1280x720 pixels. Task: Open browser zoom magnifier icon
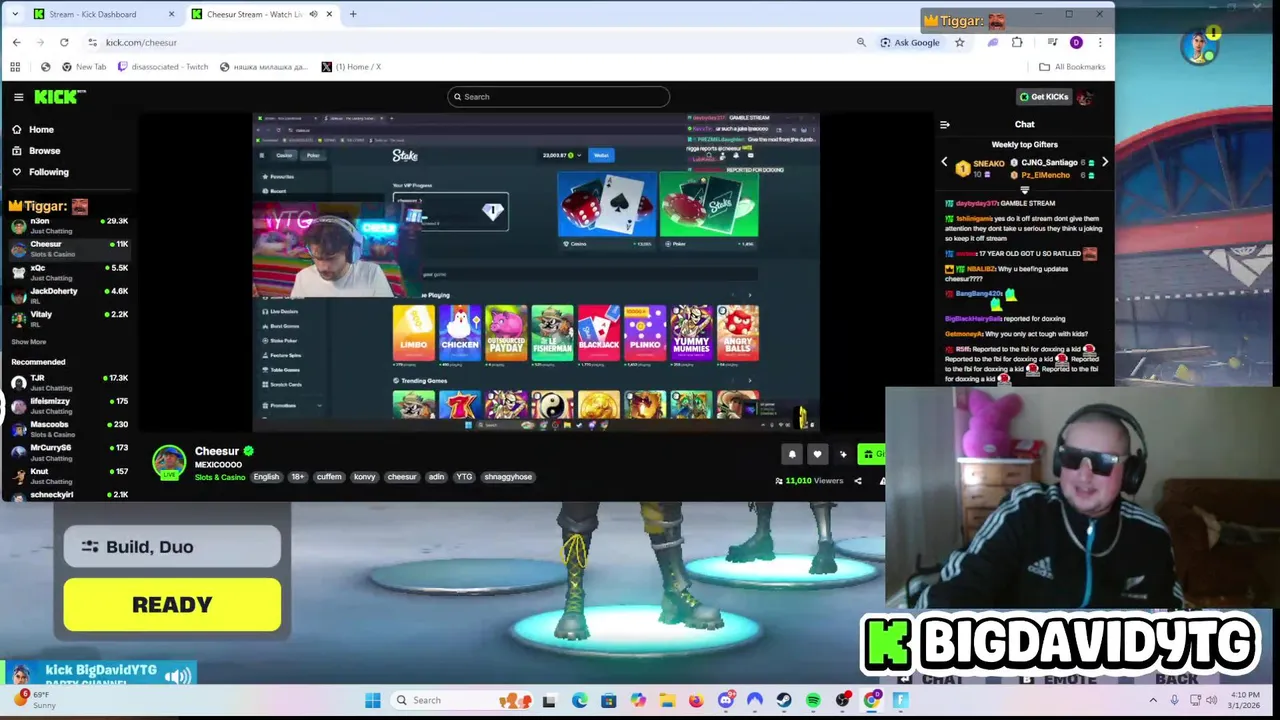[861, 42]
